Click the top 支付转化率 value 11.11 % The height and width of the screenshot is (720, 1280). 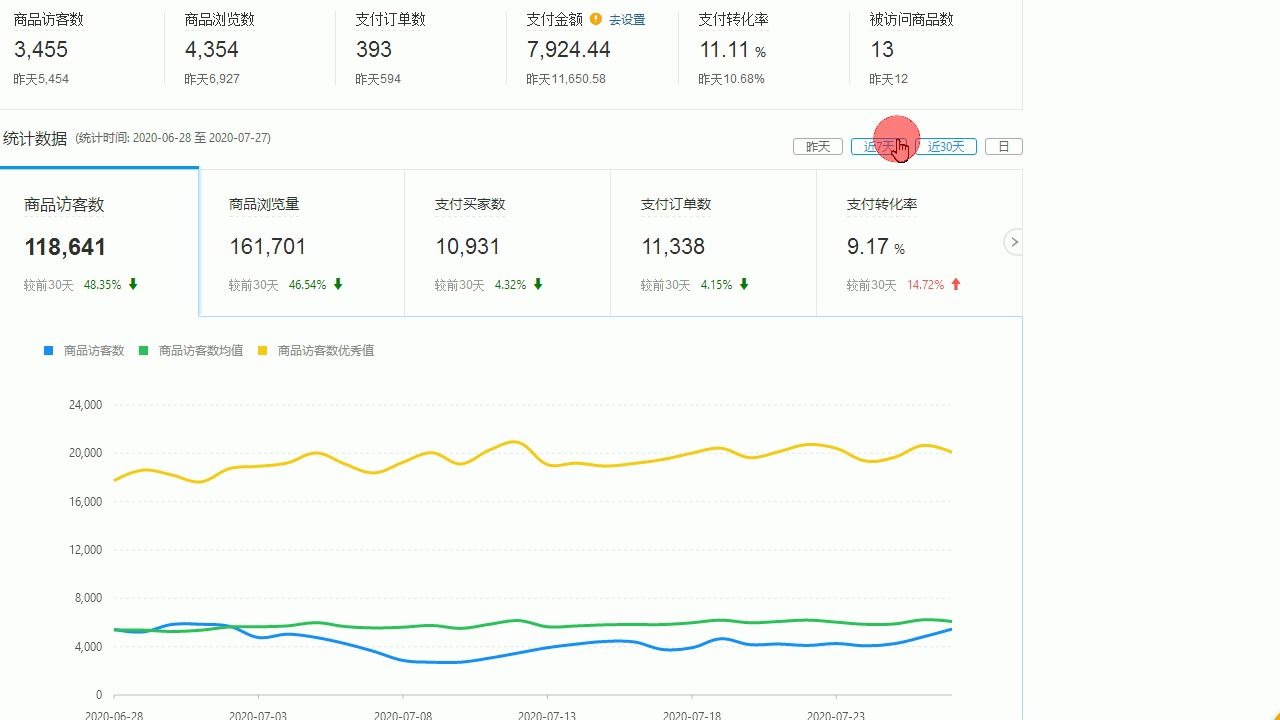tap(732, 50)
